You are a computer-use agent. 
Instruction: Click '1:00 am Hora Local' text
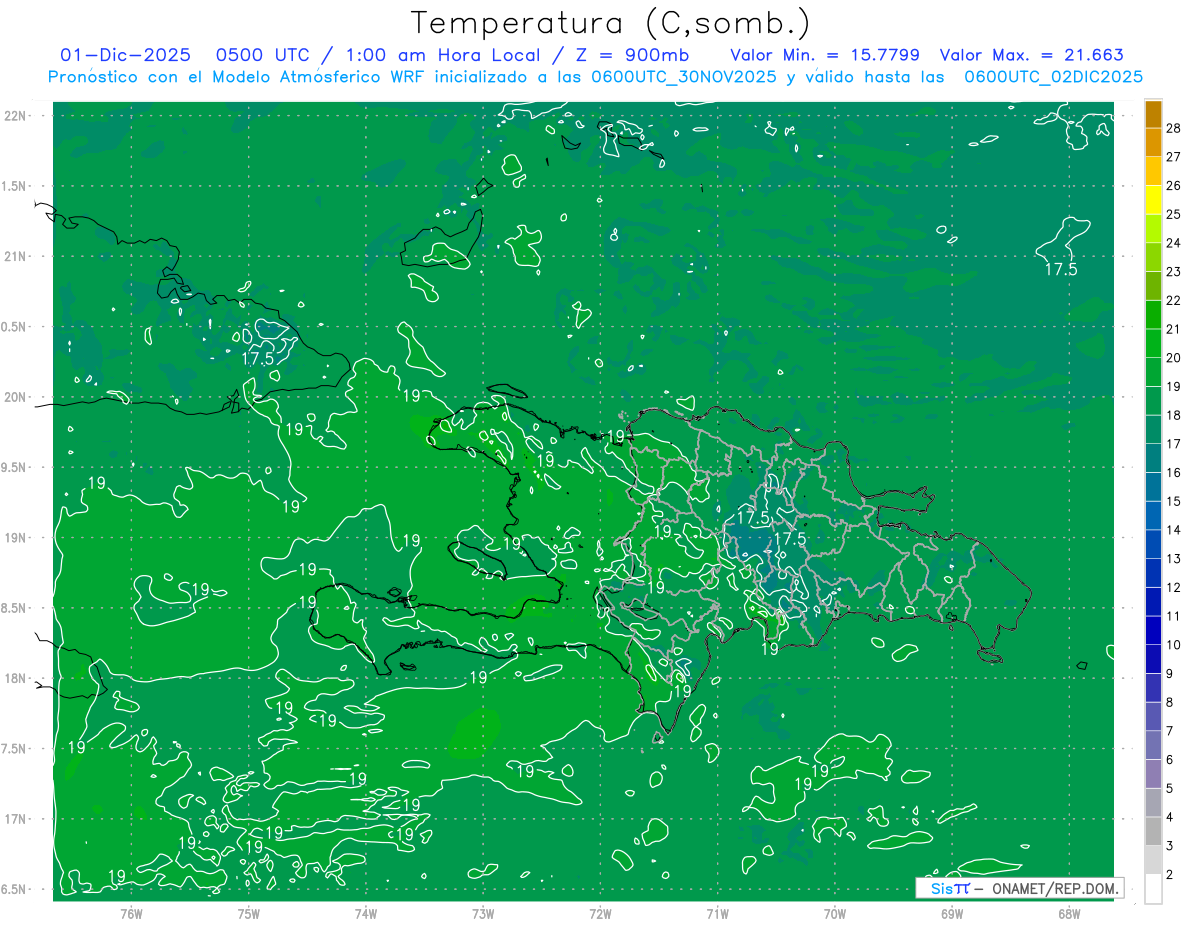pos(442,55)
